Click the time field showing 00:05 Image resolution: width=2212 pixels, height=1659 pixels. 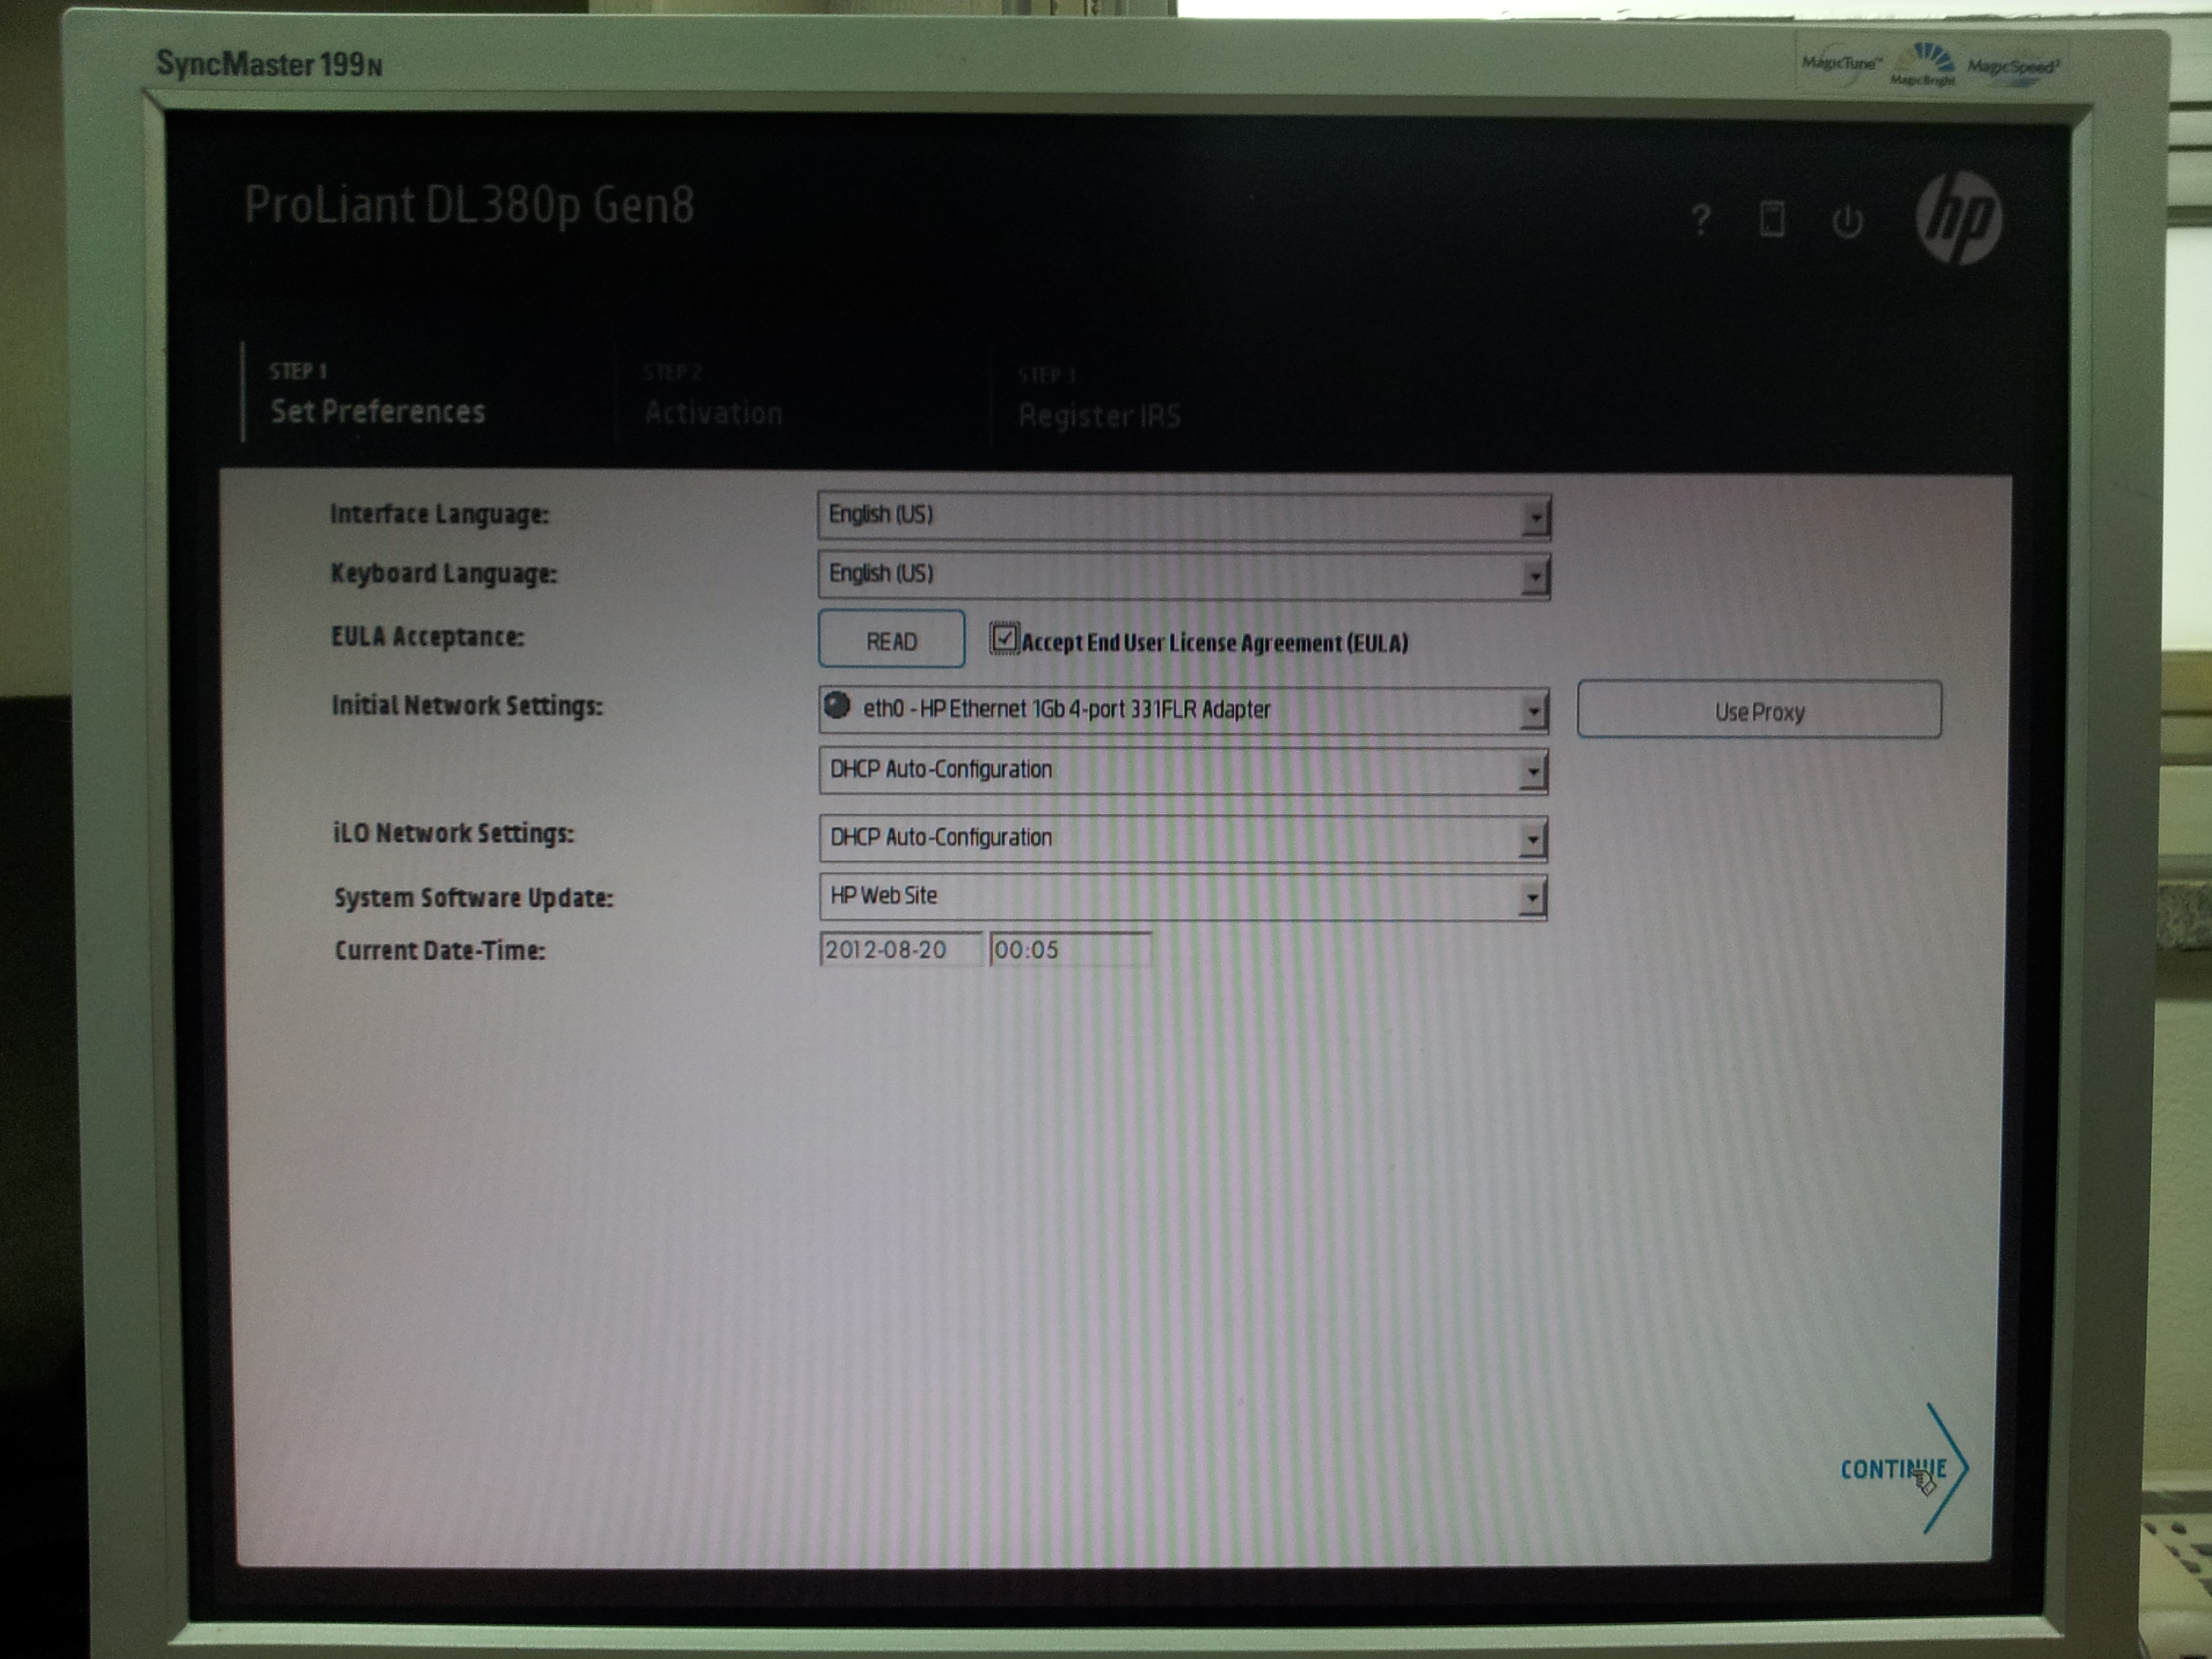point(1070,950)
